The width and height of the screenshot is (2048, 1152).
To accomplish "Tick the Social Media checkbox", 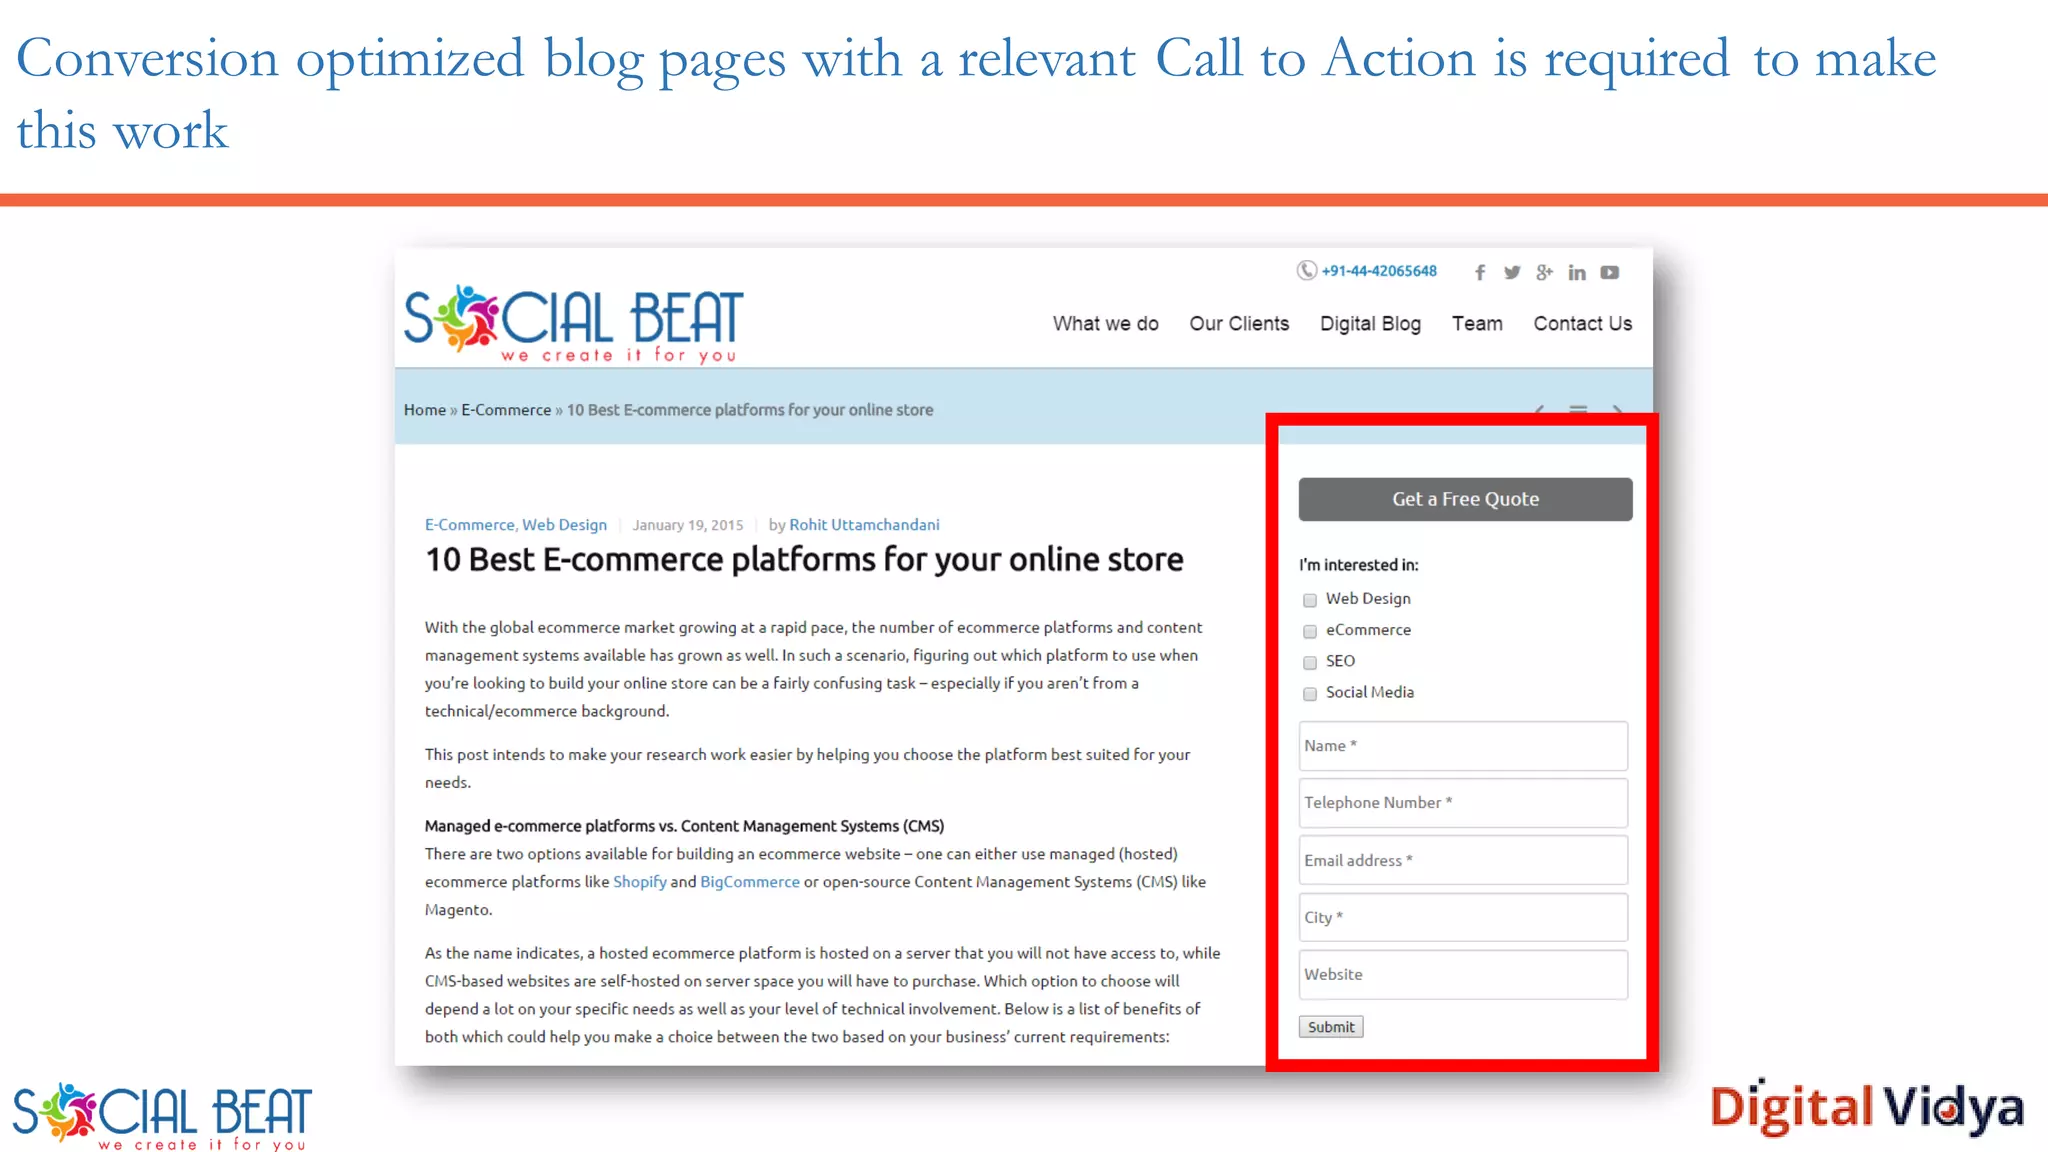I will click(x=1310, y=693).
